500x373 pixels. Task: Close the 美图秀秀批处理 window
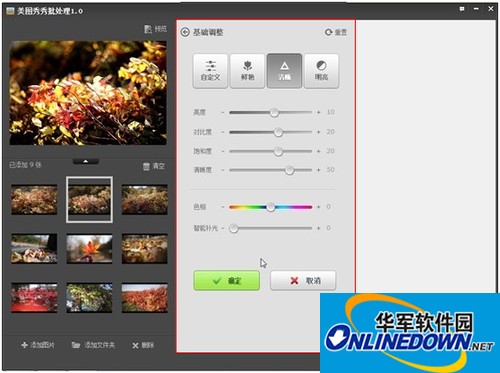point(491,9)
